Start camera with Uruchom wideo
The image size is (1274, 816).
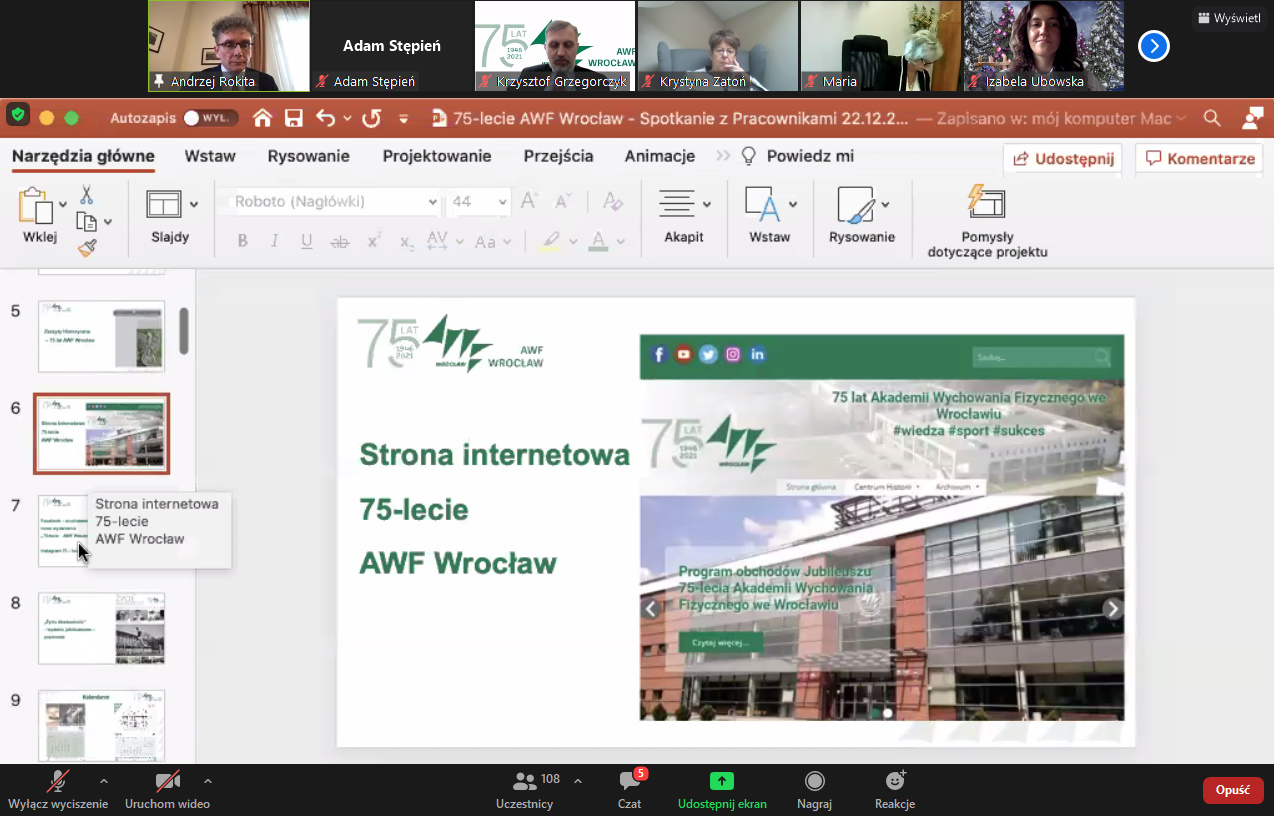pyautogui.click(x=167, y=790)
